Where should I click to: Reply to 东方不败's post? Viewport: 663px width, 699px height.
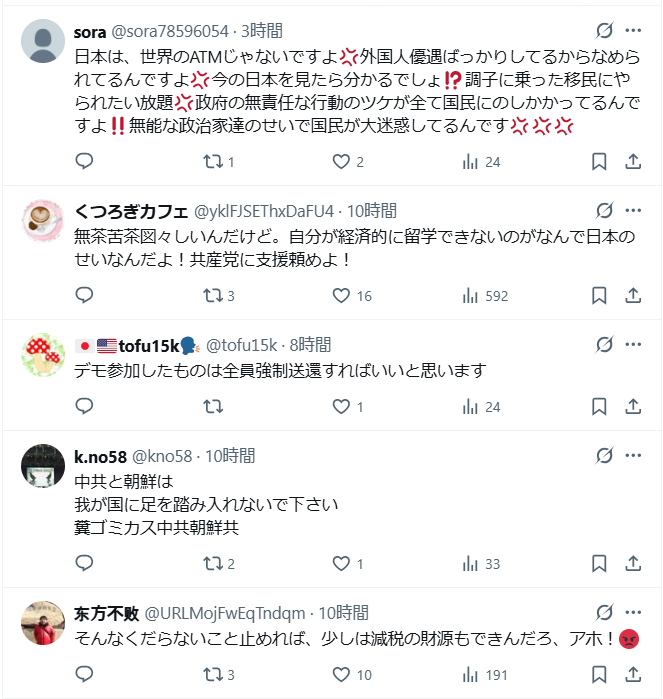[x=84, y=674]
